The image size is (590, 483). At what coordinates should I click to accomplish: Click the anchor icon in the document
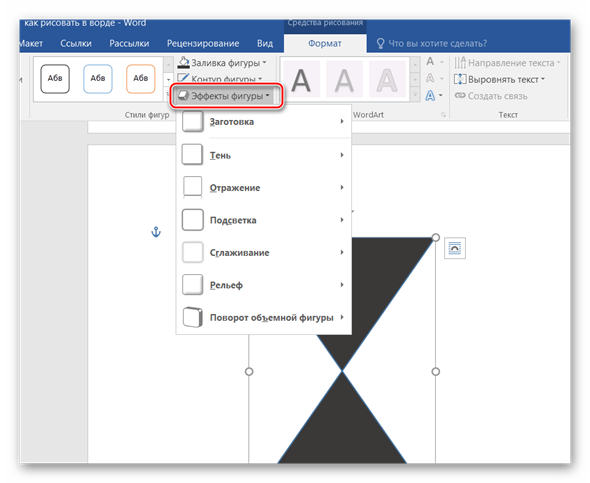pos(156,232)
